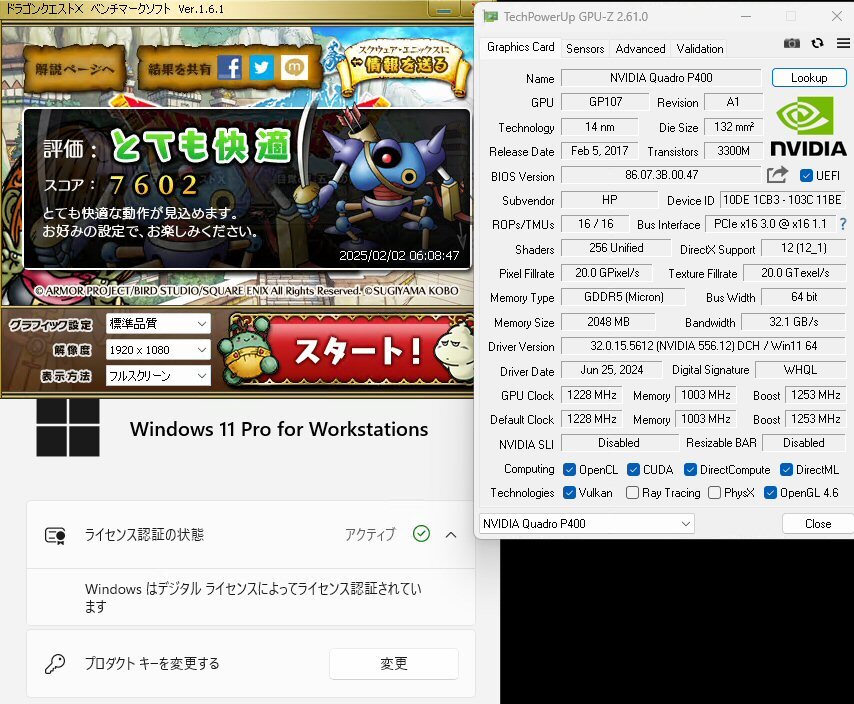Toggle the OpenCL checkbox
This screenshot has width=854, height=704.
coord(570,469)
